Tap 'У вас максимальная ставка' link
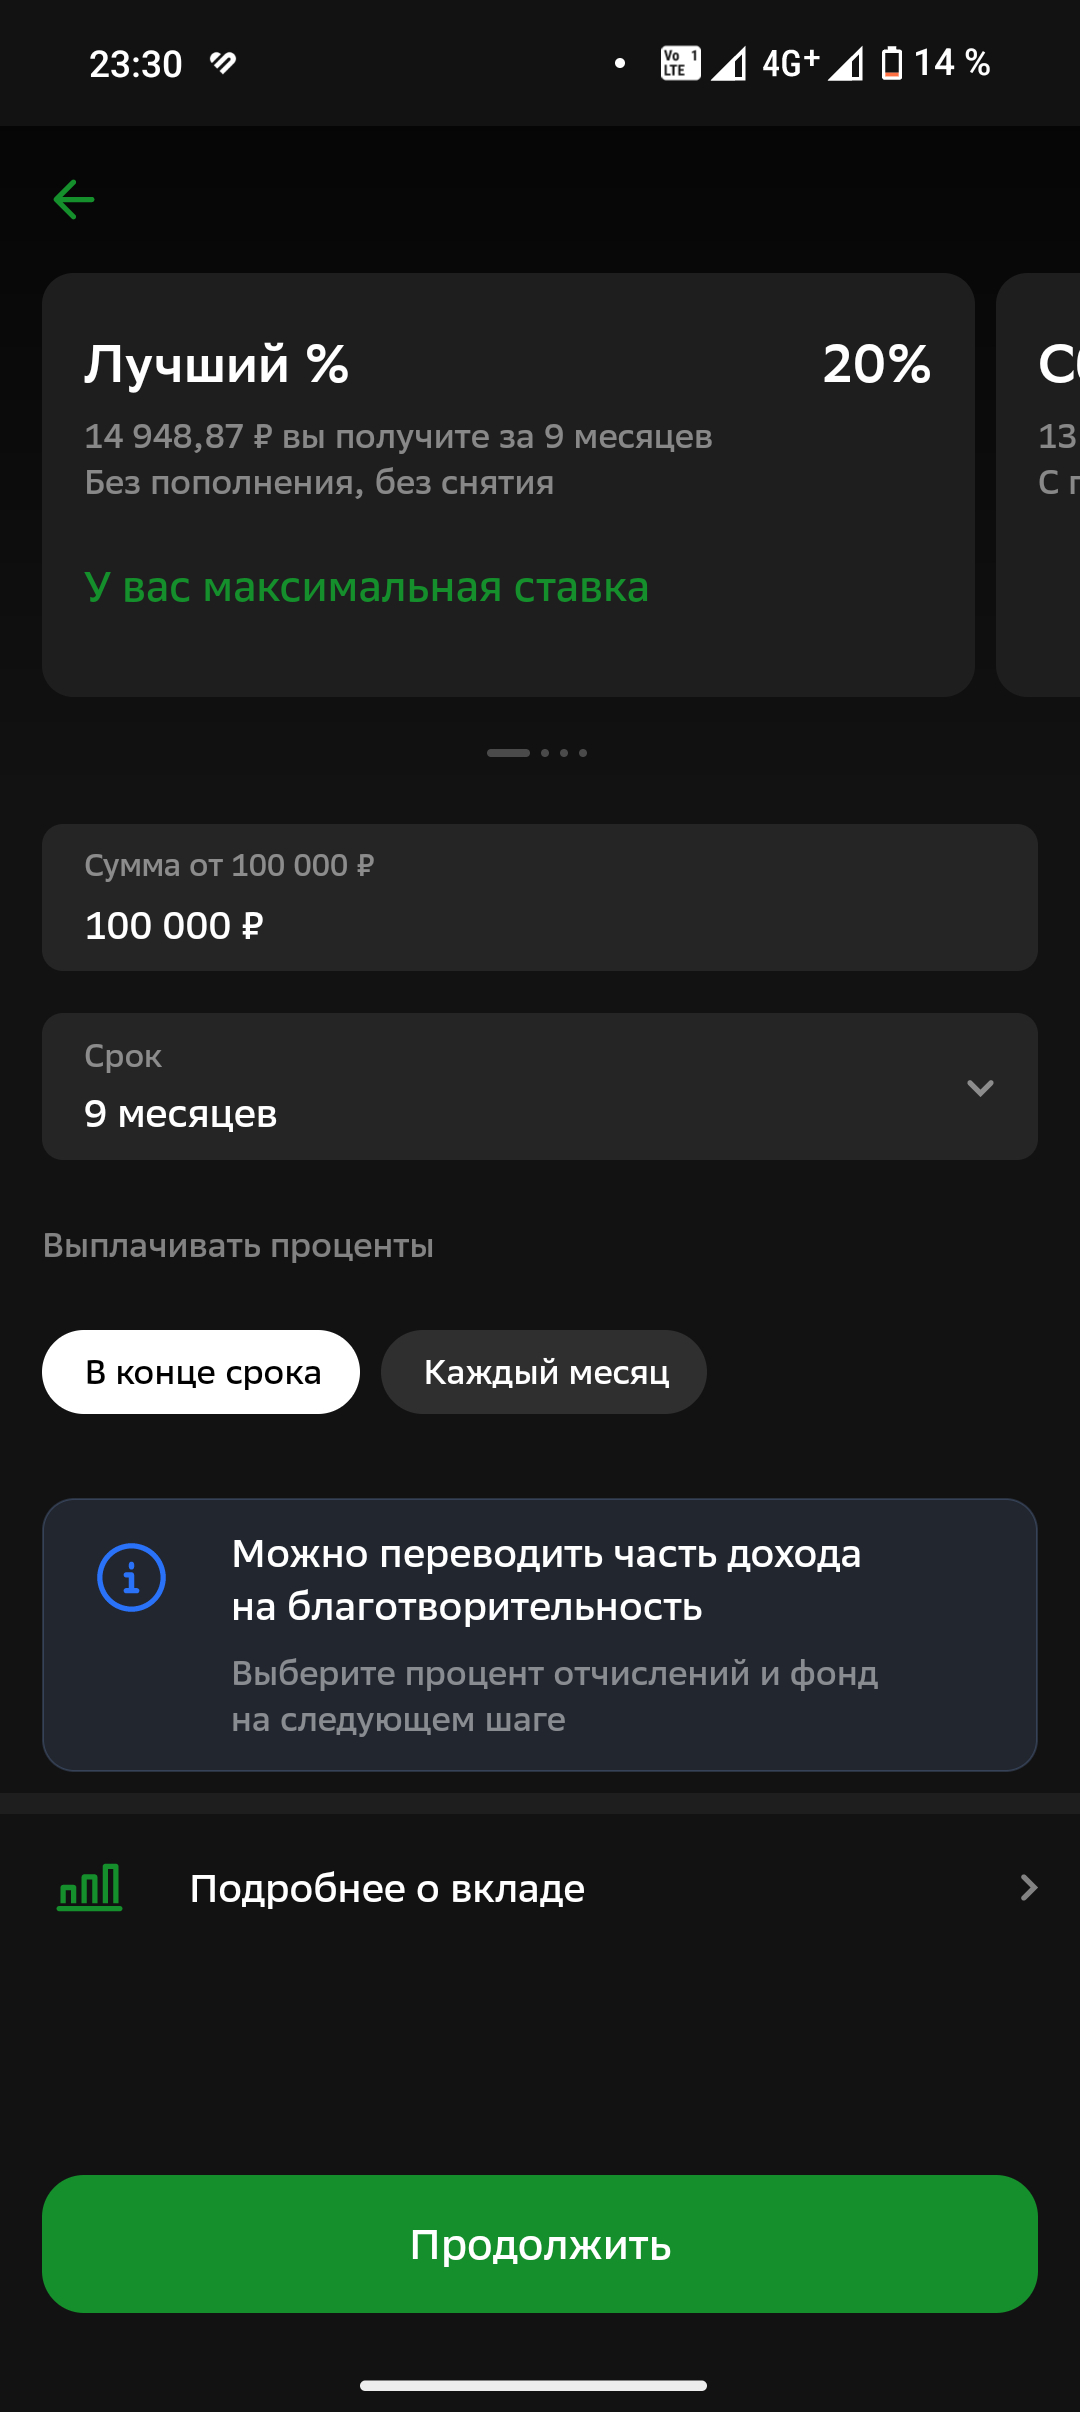This screenshot has width=1080, height=2412. point(367,587)
